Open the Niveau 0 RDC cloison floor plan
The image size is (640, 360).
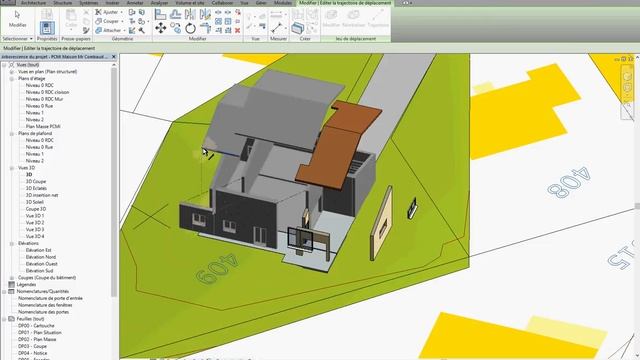(47, 92)
